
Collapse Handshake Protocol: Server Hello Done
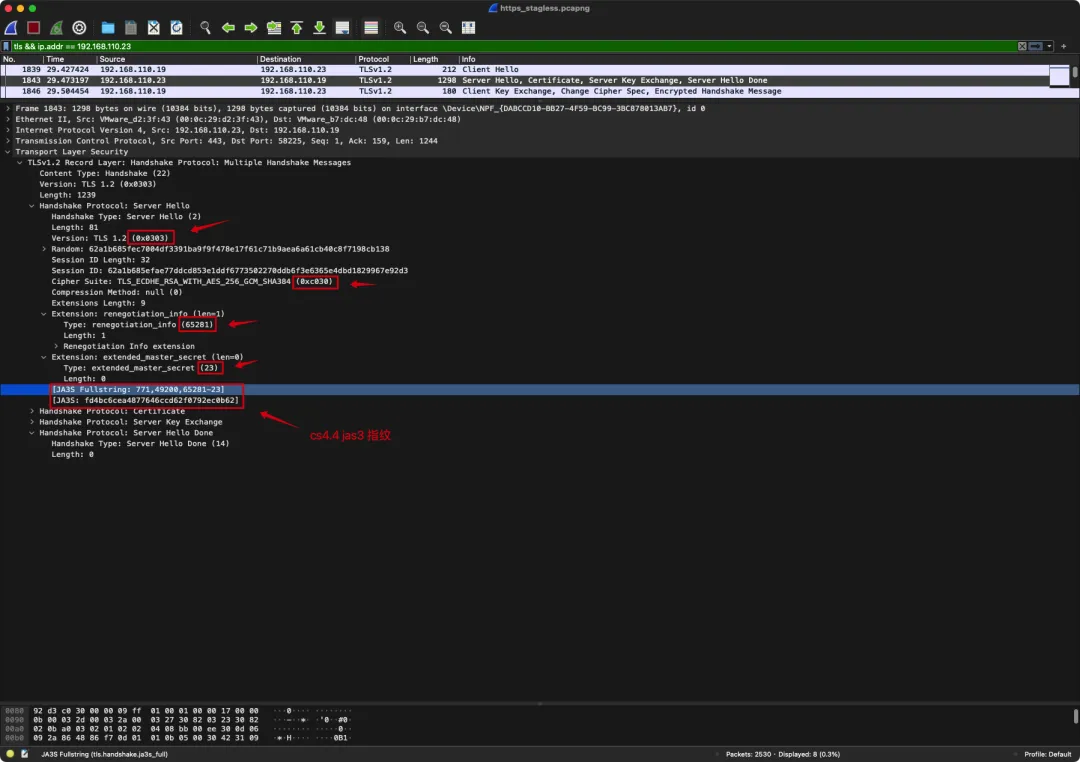[x=32, y=433]
